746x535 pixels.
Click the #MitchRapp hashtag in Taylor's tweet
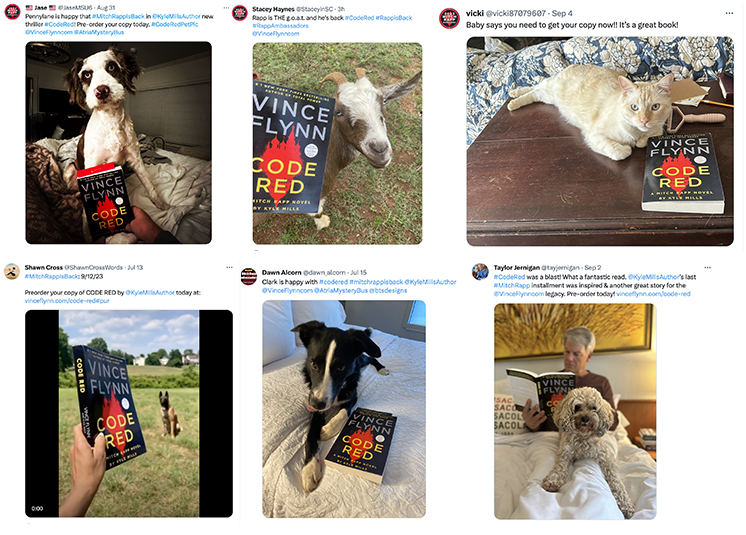coord(511,285)
